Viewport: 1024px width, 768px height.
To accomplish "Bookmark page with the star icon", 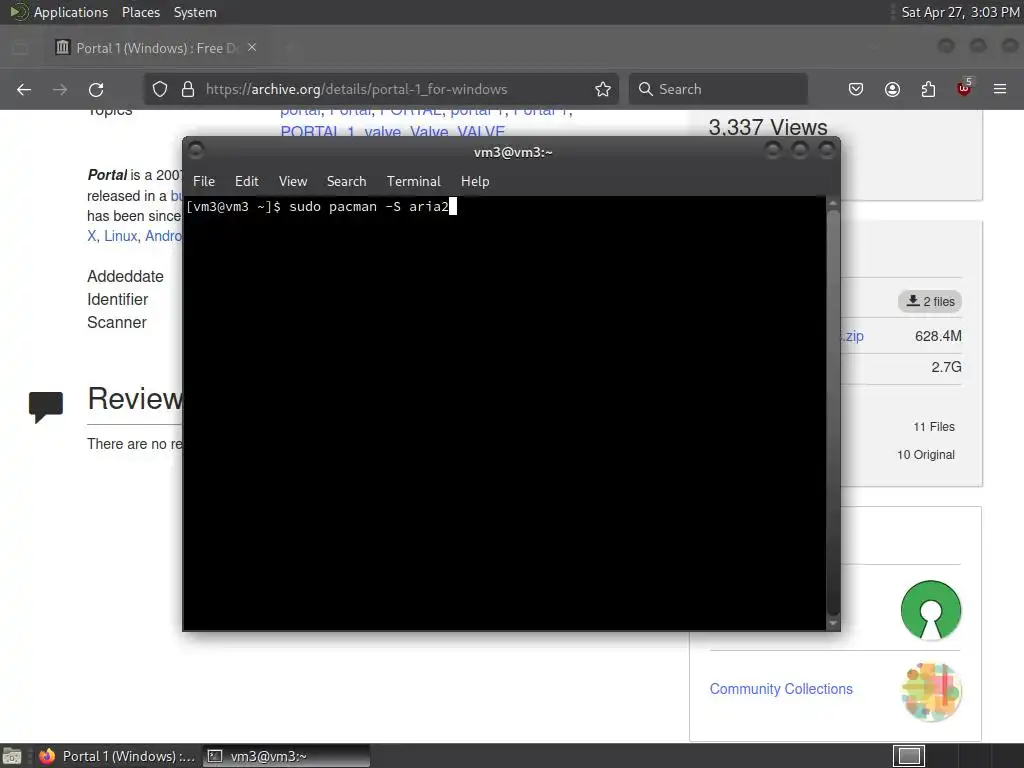I will coord(603,89).
